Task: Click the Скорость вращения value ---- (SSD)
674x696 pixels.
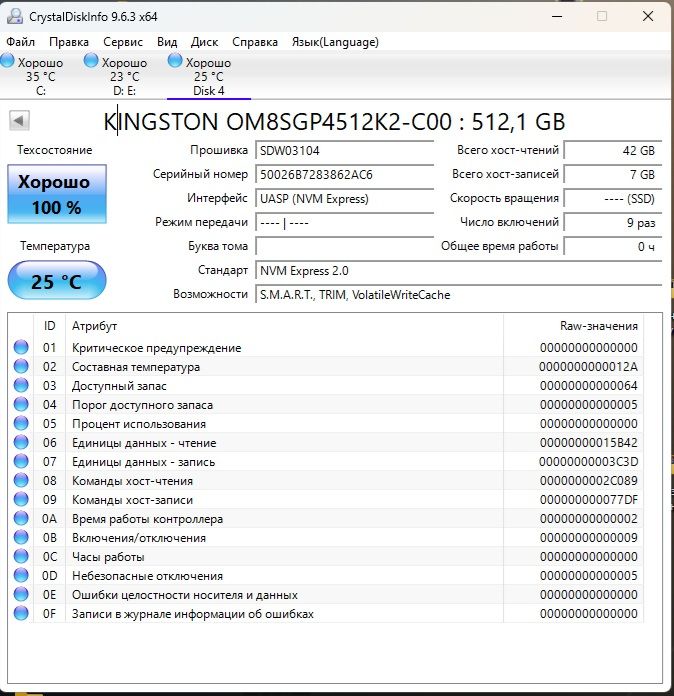Action: (x=613, y=198)
